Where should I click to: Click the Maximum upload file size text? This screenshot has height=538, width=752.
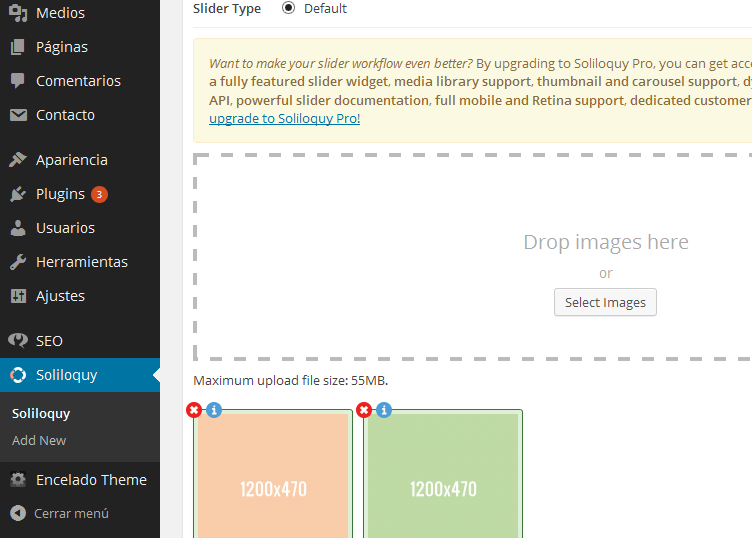tap(291, 381)
